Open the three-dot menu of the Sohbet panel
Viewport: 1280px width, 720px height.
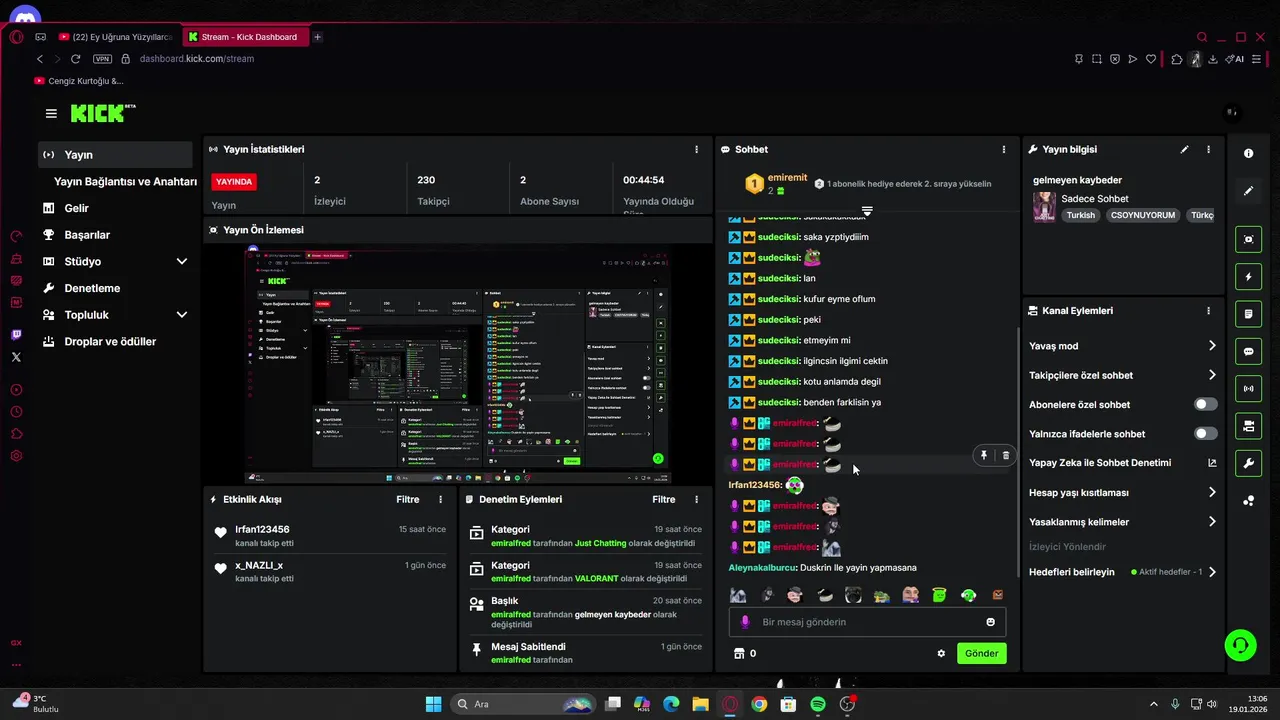point(1004,149)
